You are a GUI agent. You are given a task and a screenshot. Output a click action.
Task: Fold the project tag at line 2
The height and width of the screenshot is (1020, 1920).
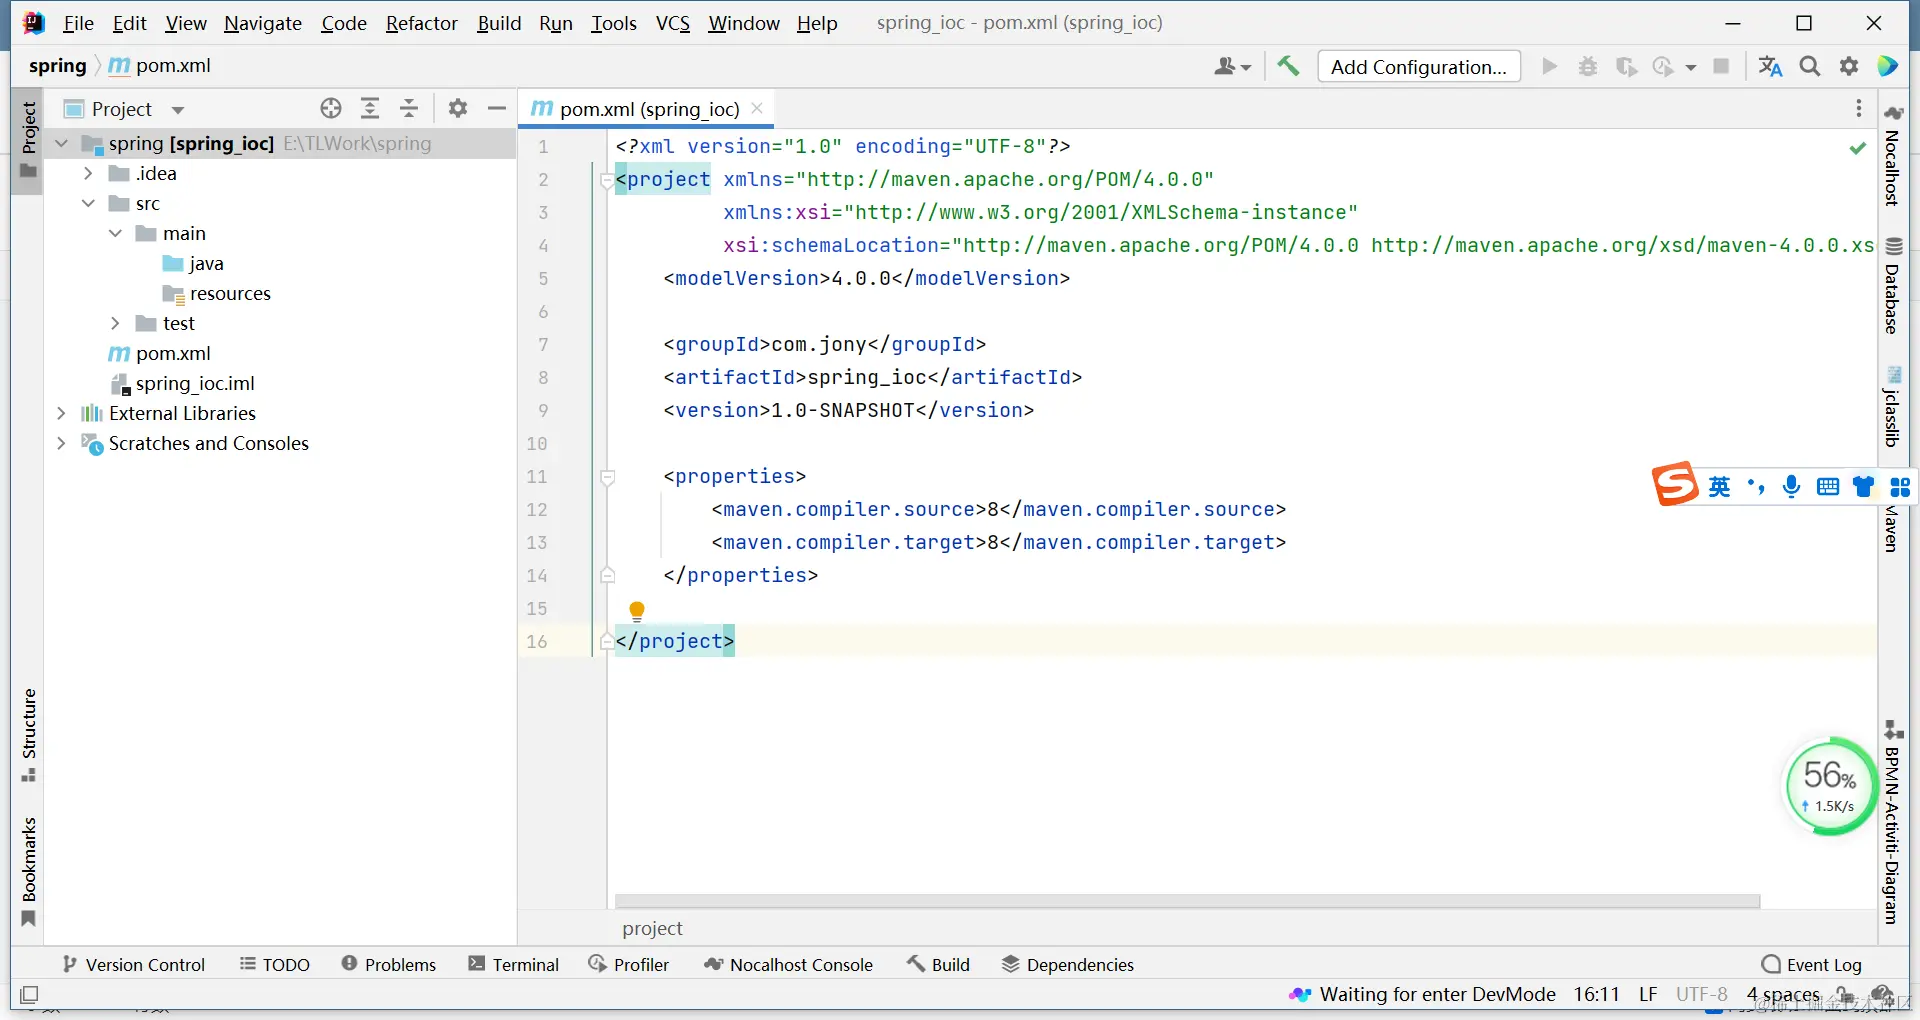(x=607, y=180)
